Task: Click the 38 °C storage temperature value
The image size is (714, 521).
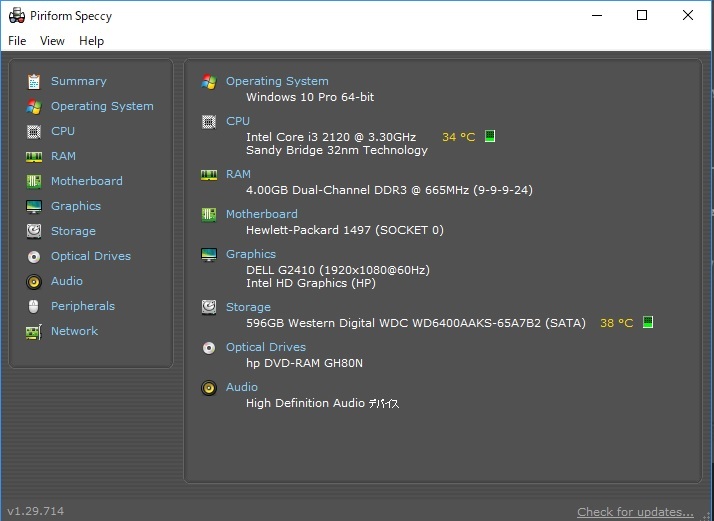Action: (x=617, y=323)
